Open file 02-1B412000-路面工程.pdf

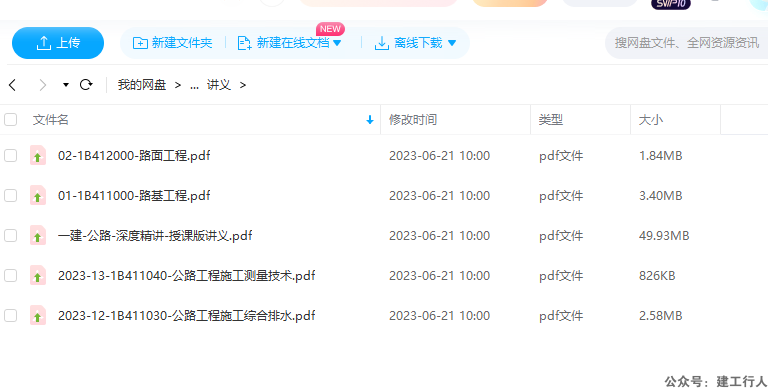pyautogui.click(x=134, y=156)
